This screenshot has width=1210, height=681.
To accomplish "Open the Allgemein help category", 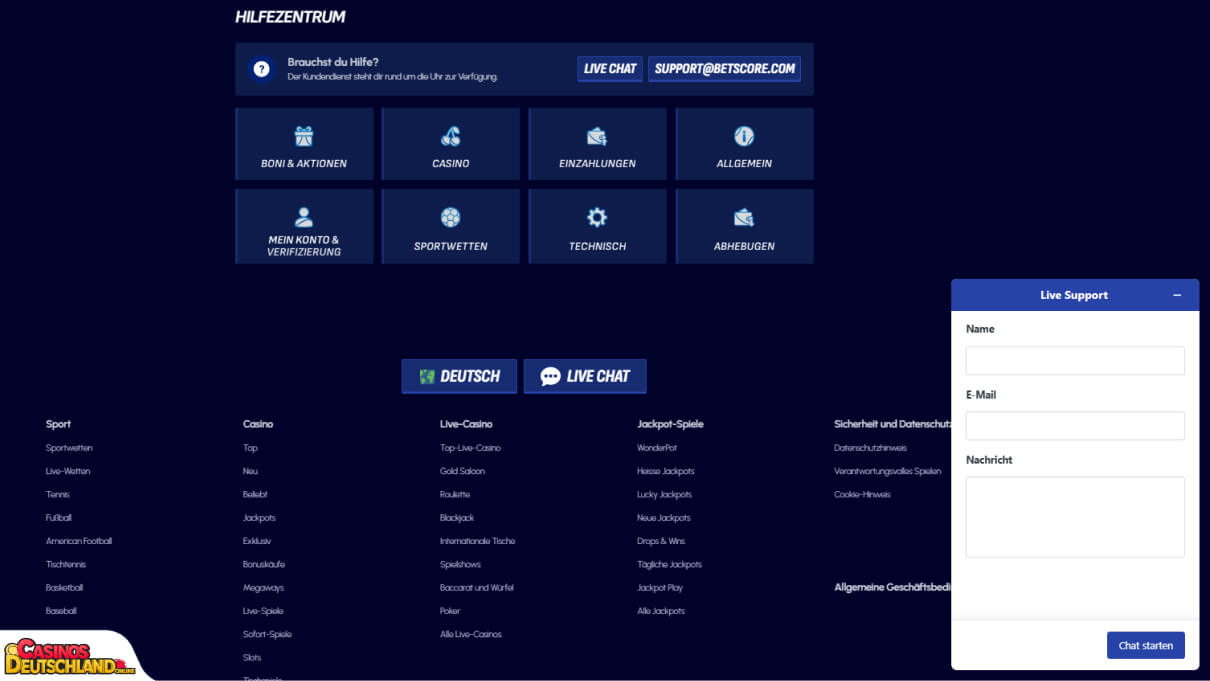I will [x=744, y=144].
